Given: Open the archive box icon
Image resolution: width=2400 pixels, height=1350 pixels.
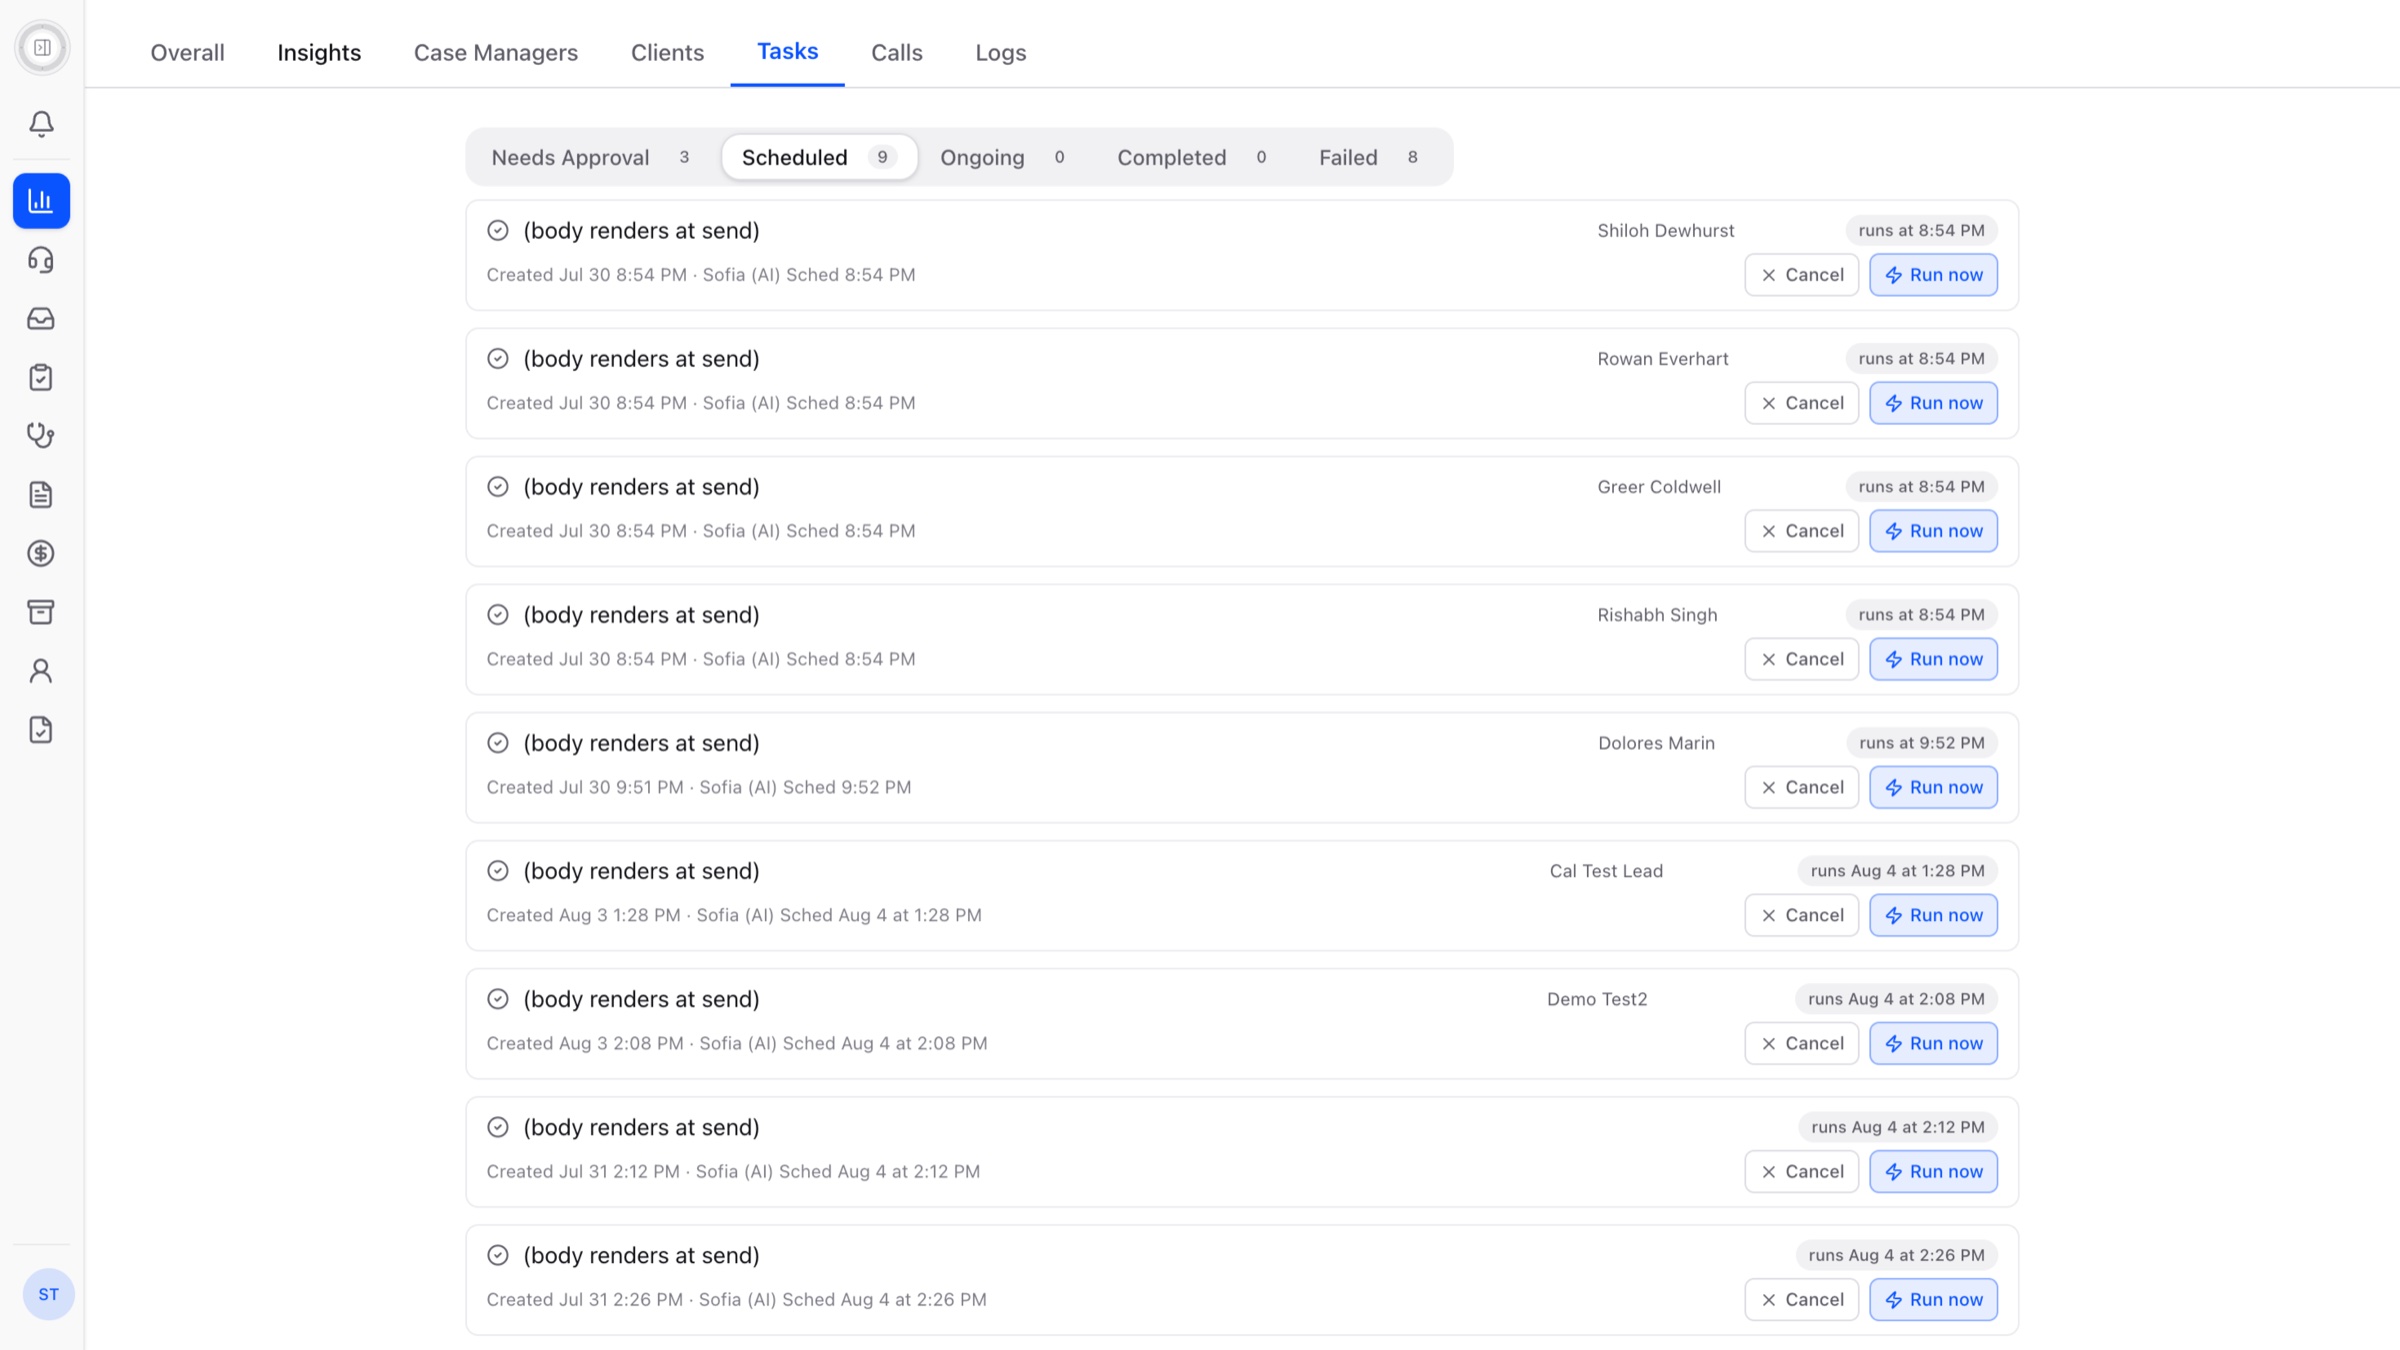Looking at the screenshot, I should point(41,612).
